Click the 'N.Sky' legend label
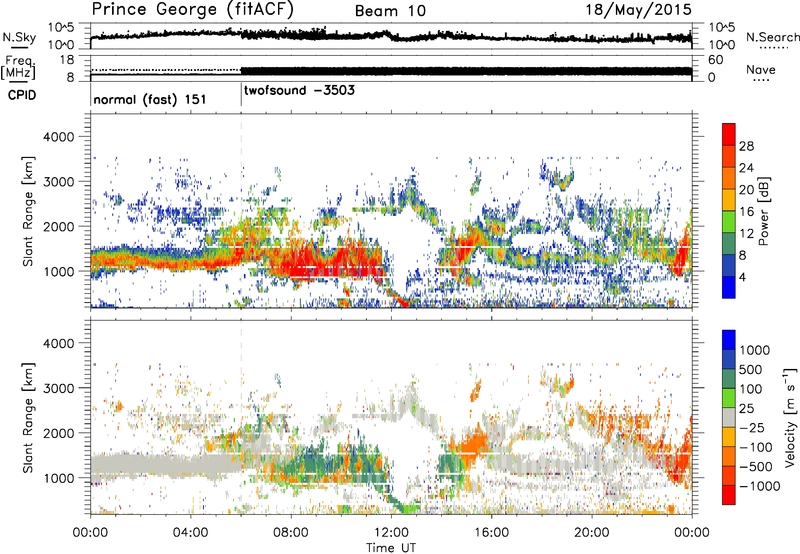 coord(19,37)
